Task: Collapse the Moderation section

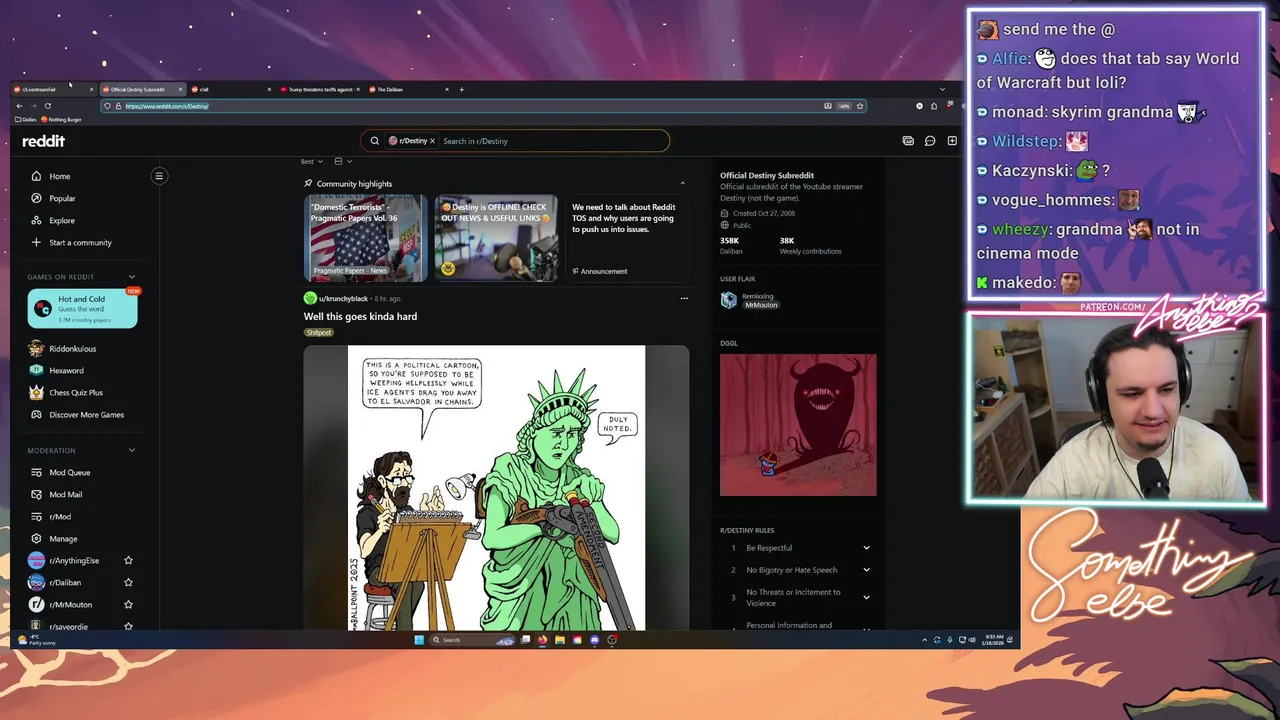Action: (131, 450)
